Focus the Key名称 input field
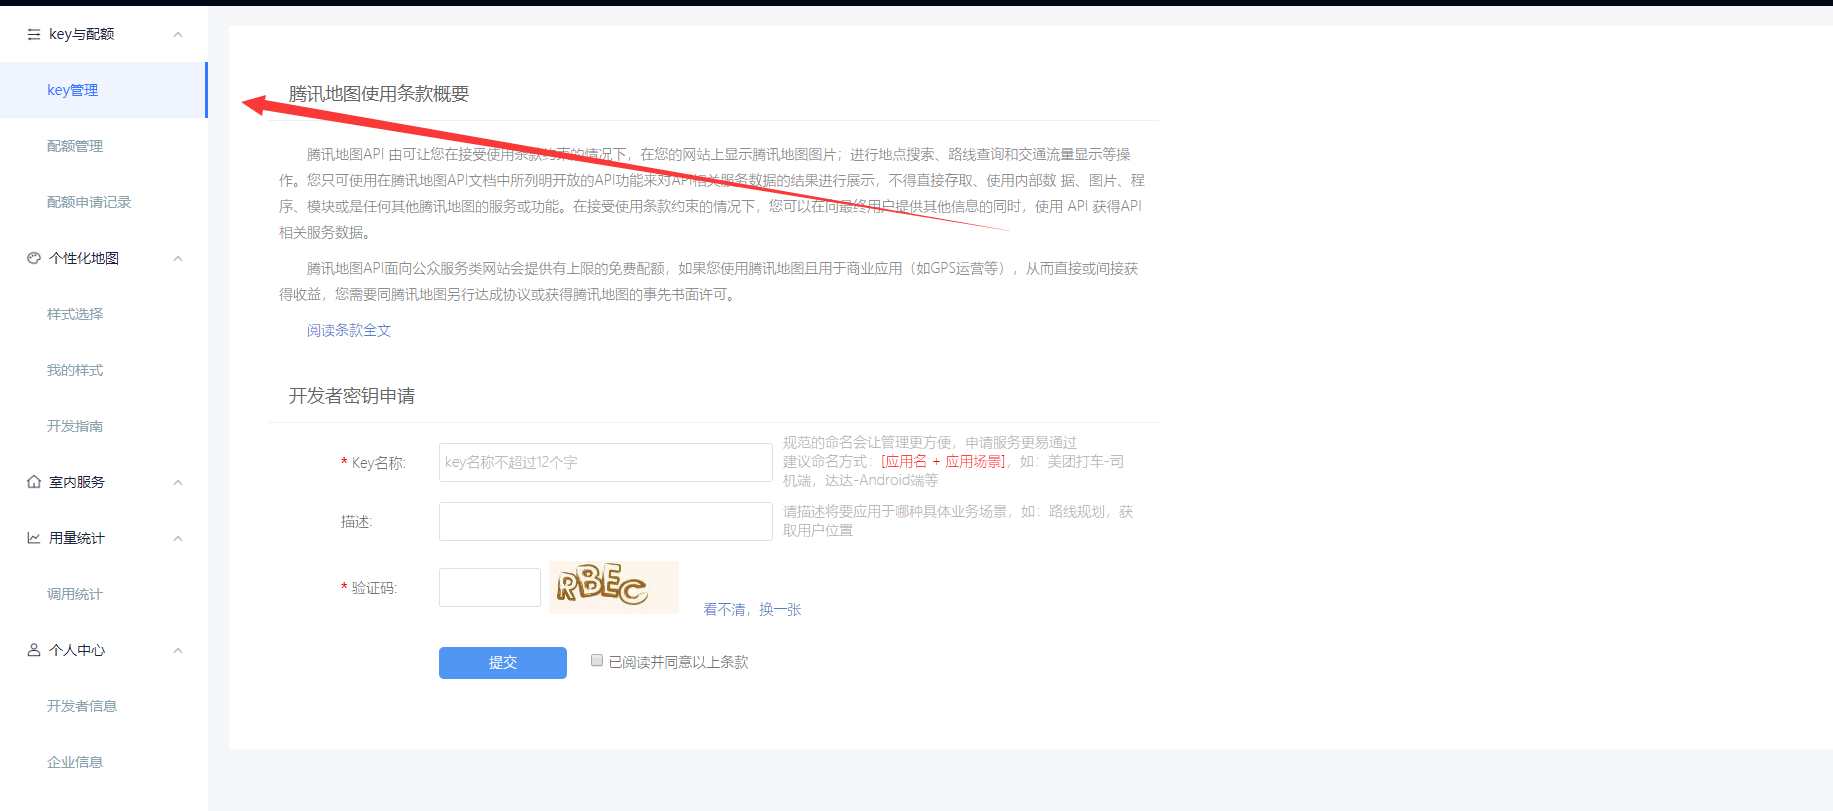1833x811 pixels. 605,462
